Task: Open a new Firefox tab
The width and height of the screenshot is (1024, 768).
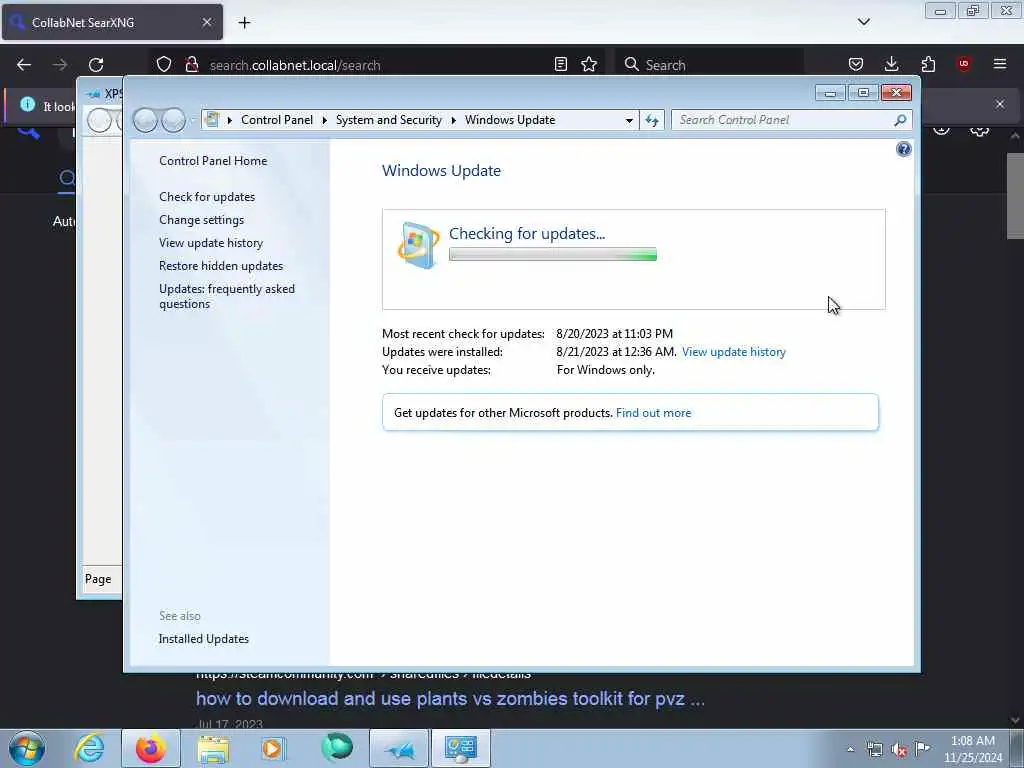Action: [x=244, y=23]
